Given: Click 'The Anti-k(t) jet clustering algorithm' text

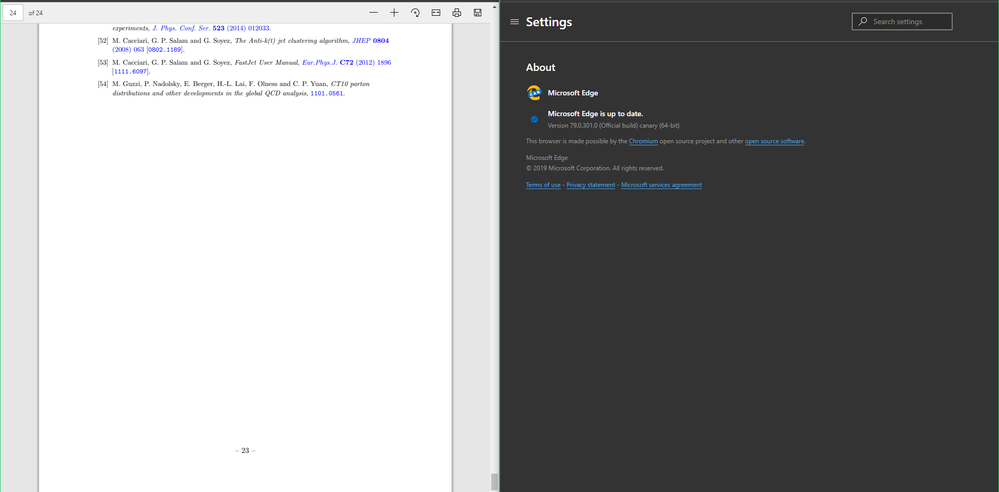Looking at the screenshot, I should tap(291, 41).
